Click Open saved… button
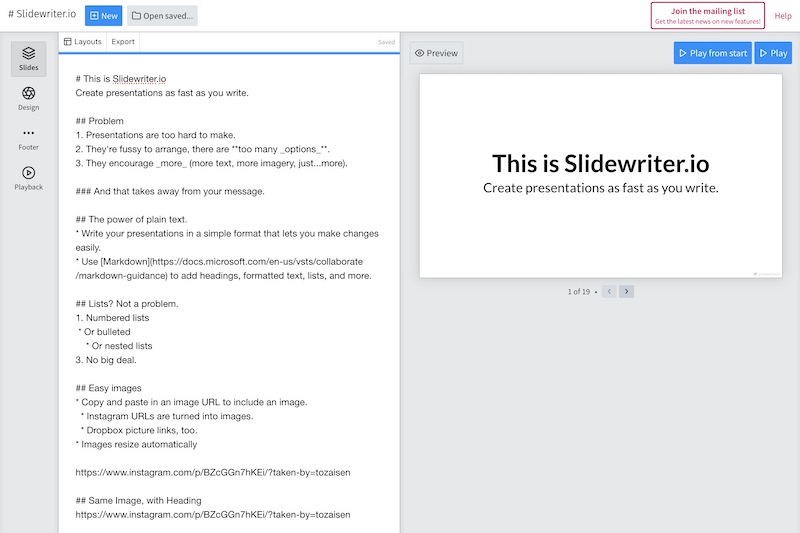The width and height of the screenshot is (800, 533). [162, 16]
